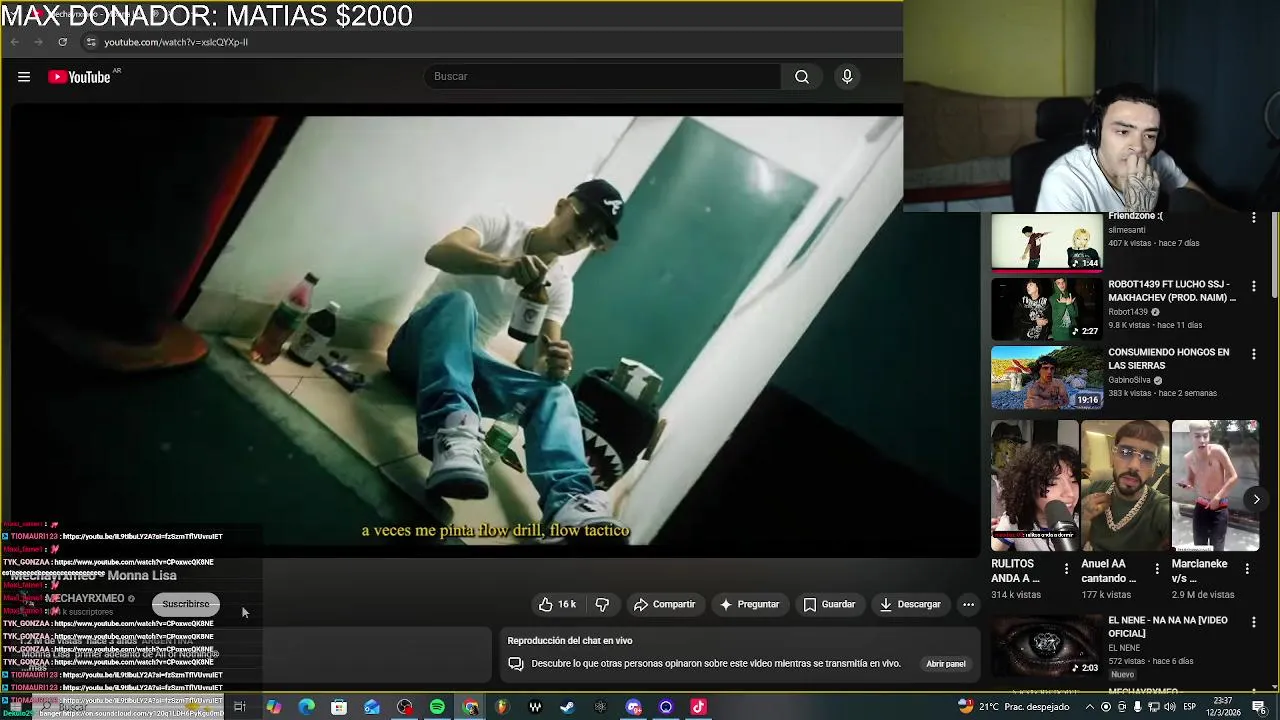Image resolution: width=1280 pixels, height=720 pixels.
Task: Switch ESP keyboard language indicator
Action: tap(1190, 707)
